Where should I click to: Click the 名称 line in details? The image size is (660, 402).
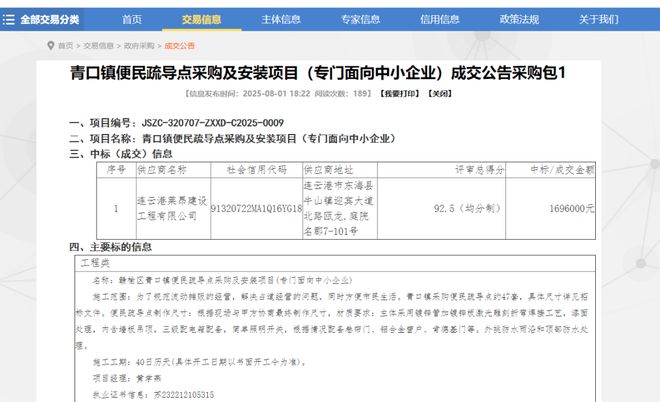[222, 280]
